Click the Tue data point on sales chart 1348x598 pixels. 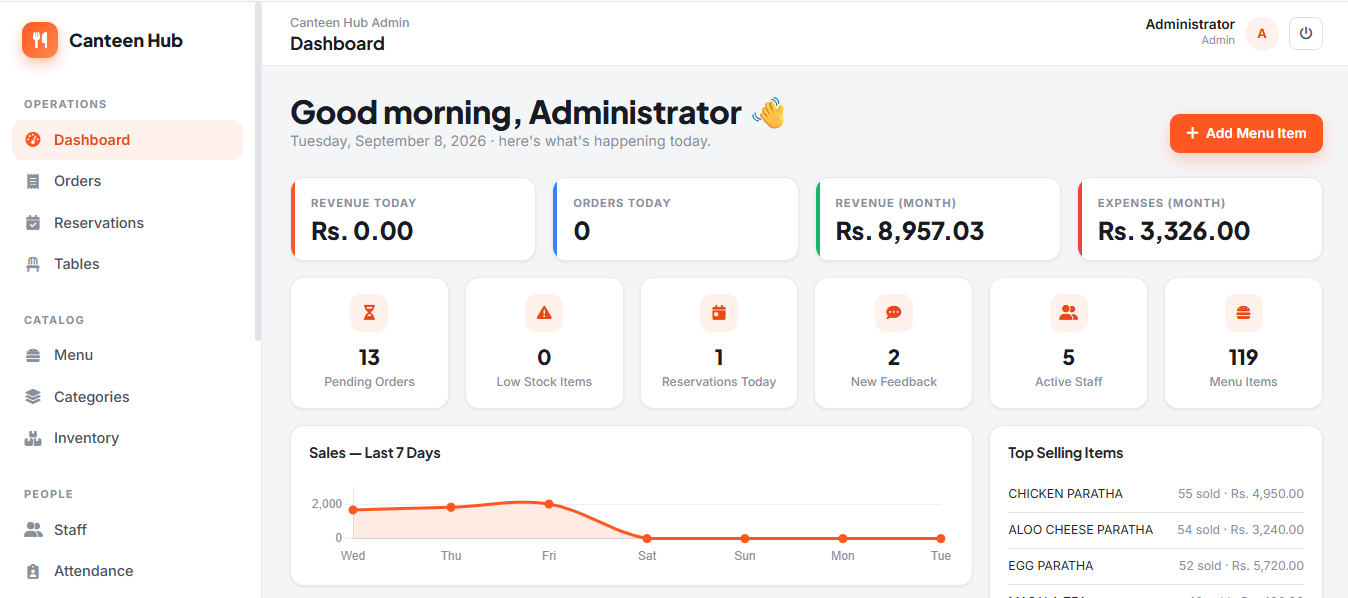[x=941, y=538]
